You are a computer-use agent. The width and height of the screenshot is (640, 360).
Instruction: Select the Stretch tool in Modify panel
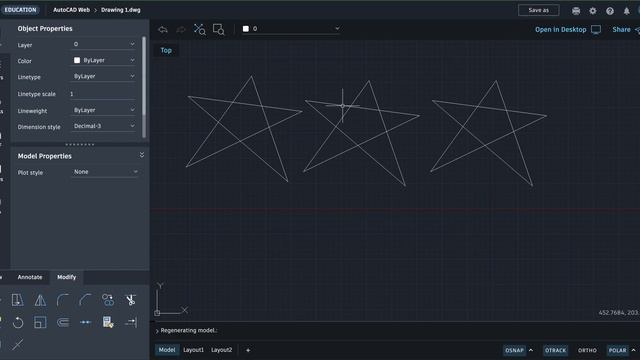click(x=17, y=300)
